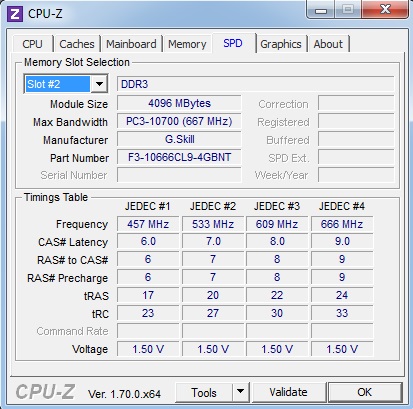The image size is (413, 409).
Task: Click the DDR3 memory type field
Action: click(x=256, y=84)
